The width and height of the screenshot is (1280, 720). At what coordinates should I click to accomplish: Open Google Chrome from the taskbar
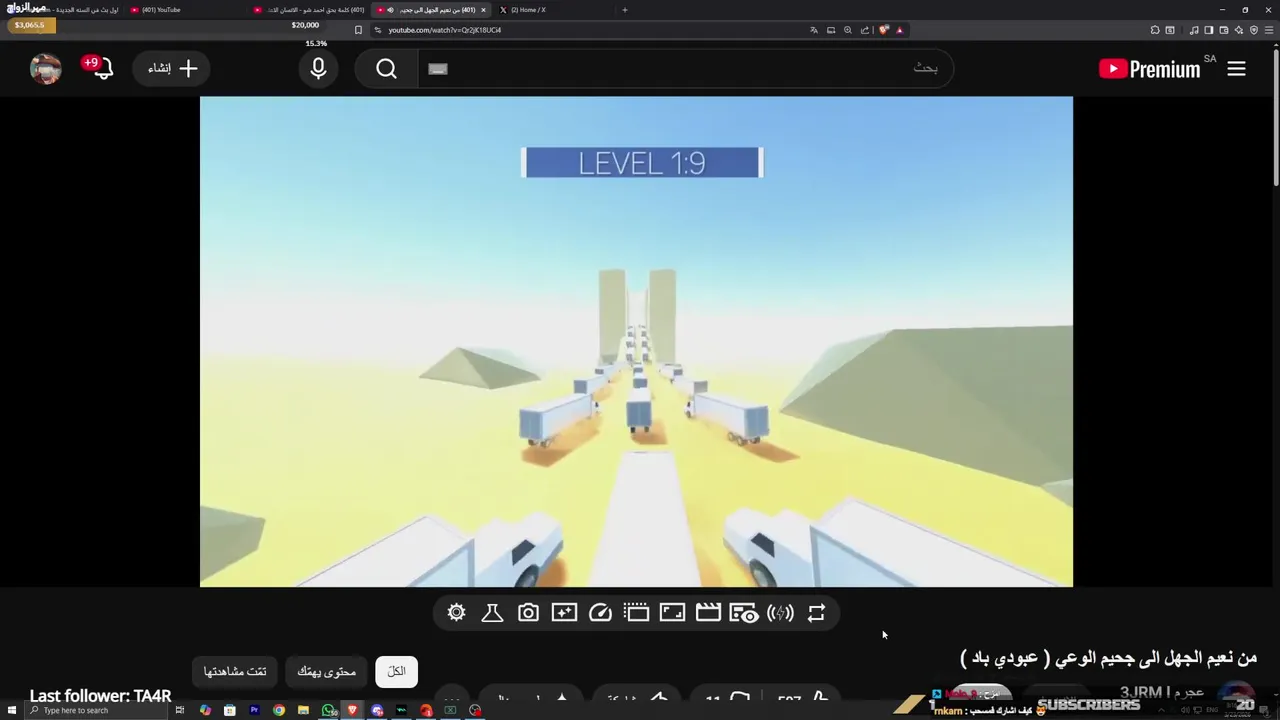click(x=279, y=710)
